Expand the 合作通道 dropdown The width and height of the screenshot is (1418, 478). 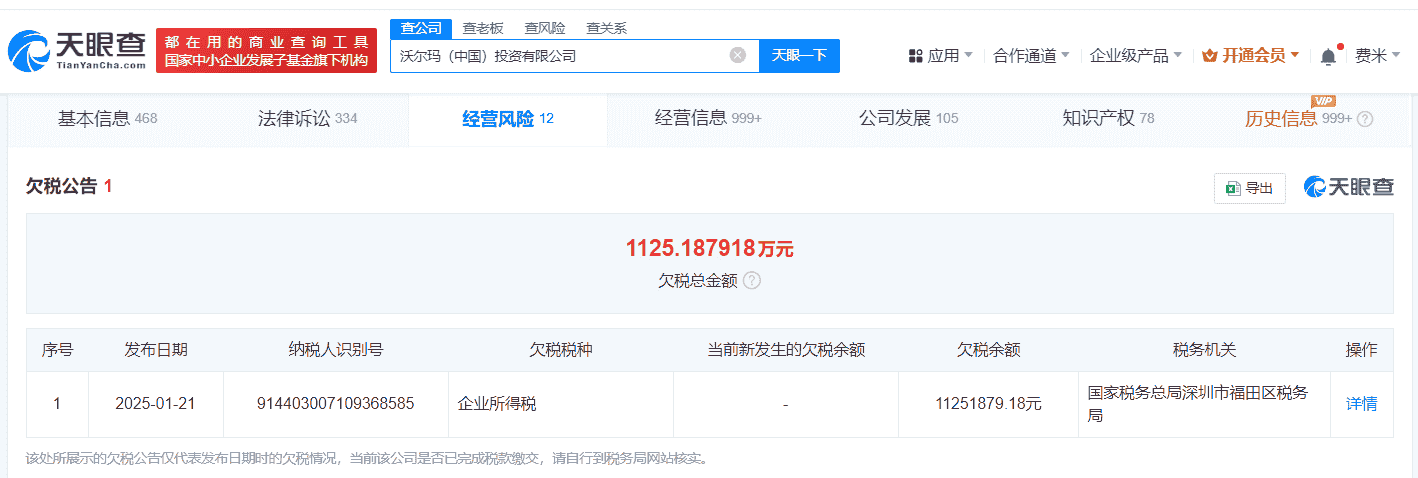[x=1031, y=56]
